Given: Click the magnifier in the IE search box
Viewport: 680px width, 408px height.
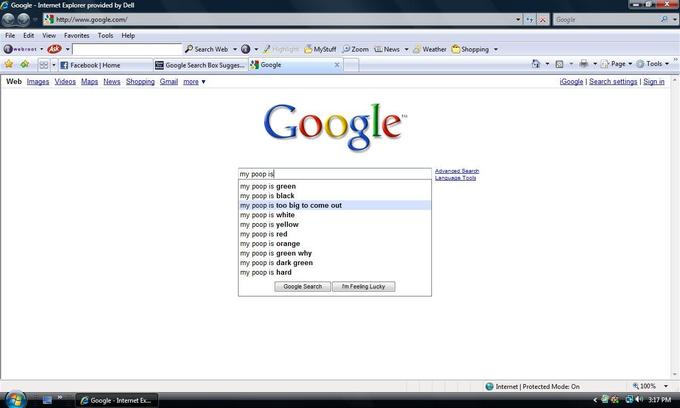Looking at the screenshot, I should [664, 20].
